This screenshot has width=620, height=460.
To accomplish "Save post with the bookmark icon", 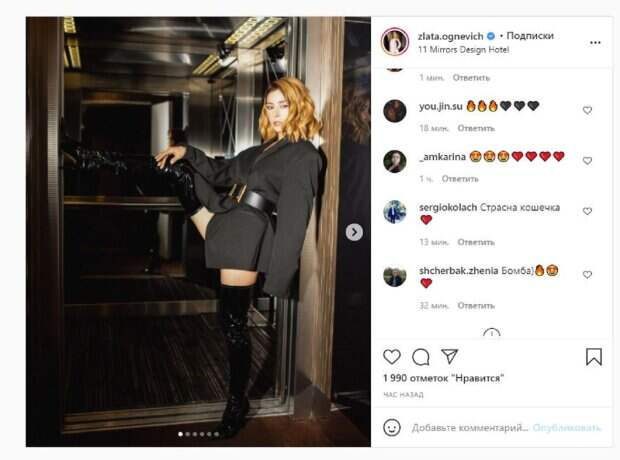I will tap(594, 356).
